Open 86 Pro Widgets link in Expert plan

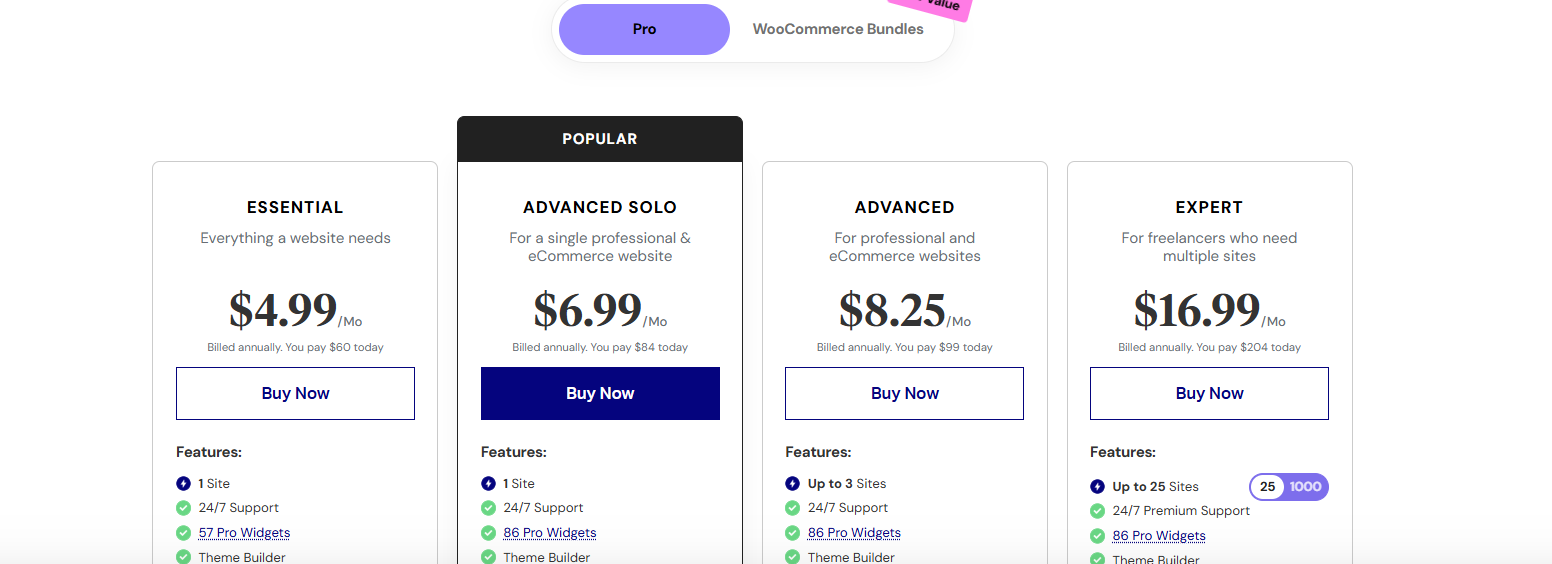[1159, 536]
